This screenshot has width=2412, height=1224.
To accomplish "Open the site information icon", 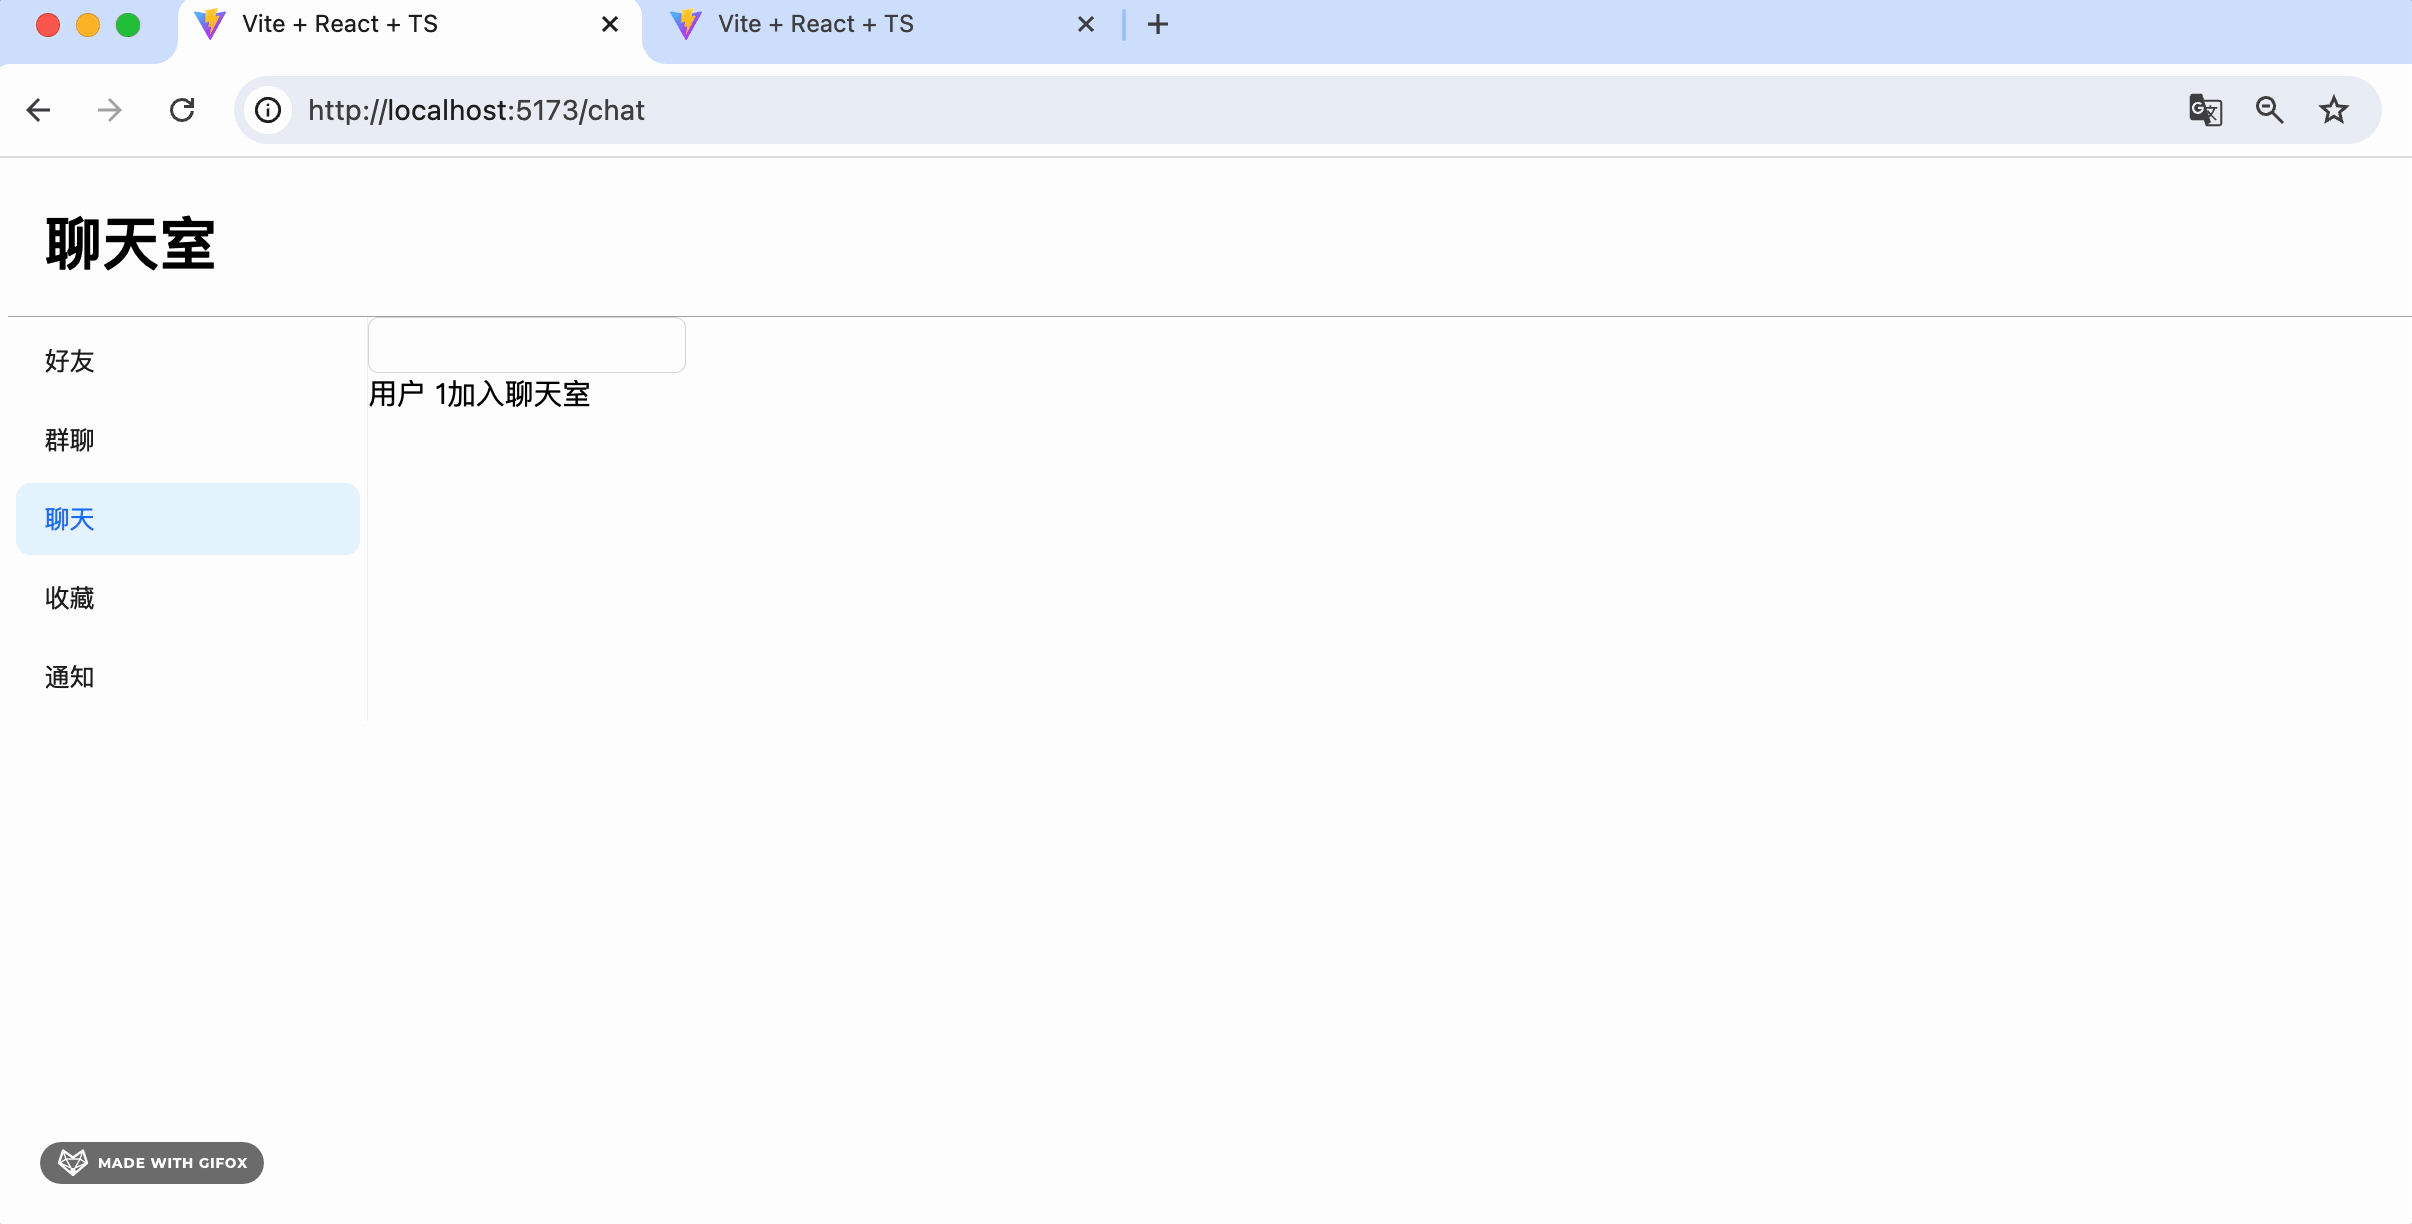I will click(x=268, y=110).
